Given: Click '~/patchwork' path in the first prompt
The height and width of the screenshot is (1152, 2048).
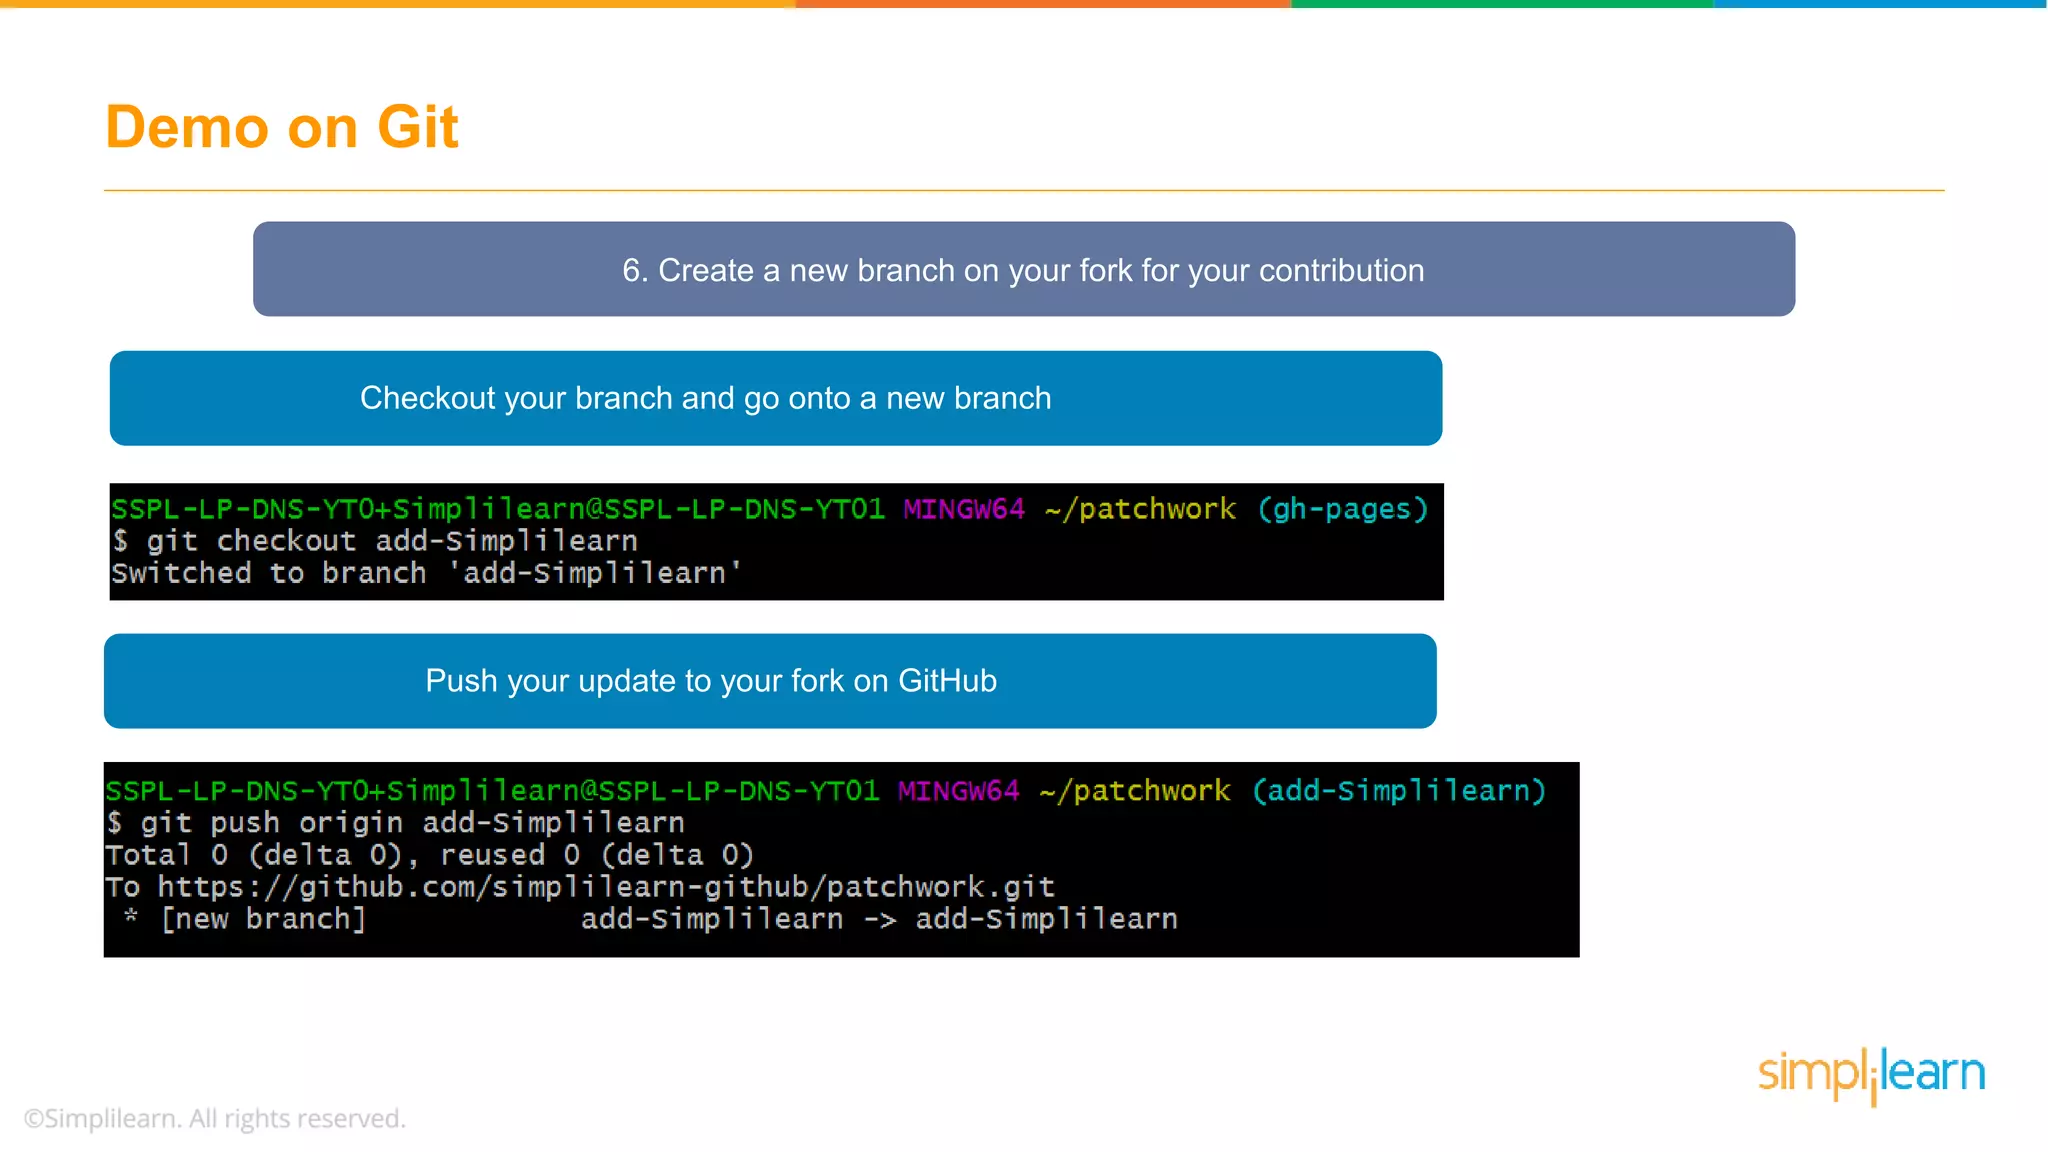Looking at the screenshot, I should click(x=1140, y=509).
